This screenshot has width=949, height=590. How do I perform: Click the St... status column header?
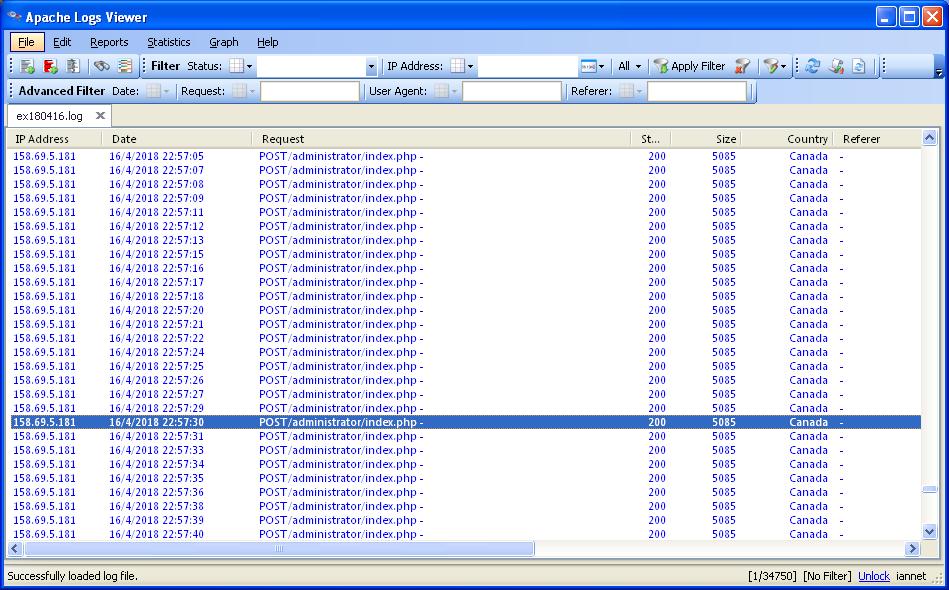tap(651, 139)
